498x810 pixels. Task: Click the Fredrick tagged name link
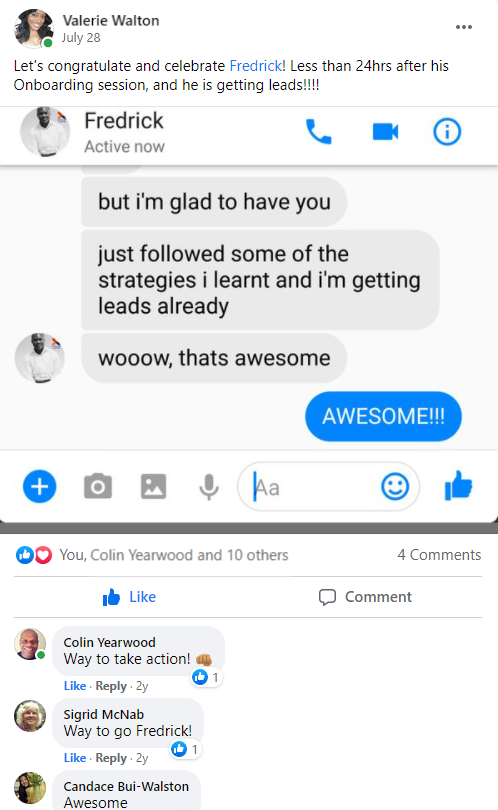(x=256, y=66)
